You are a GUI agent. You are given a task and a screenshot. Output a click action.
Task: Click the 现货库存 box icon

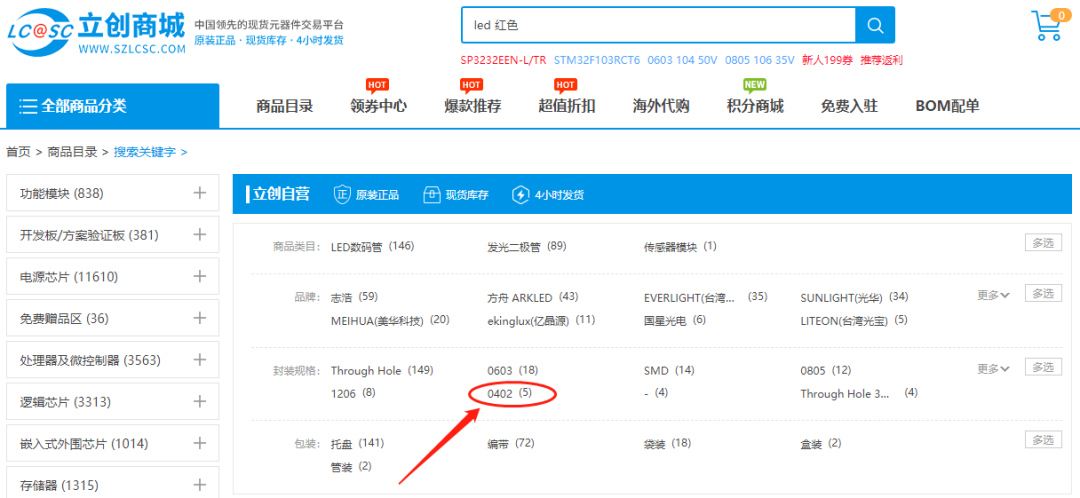click(431, 195)
